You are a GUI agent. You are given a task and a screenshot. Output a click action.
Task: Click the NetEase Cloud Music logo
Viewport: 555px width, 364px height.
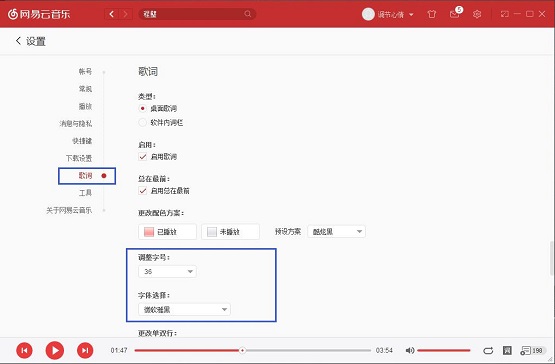[x=39, y=14]
